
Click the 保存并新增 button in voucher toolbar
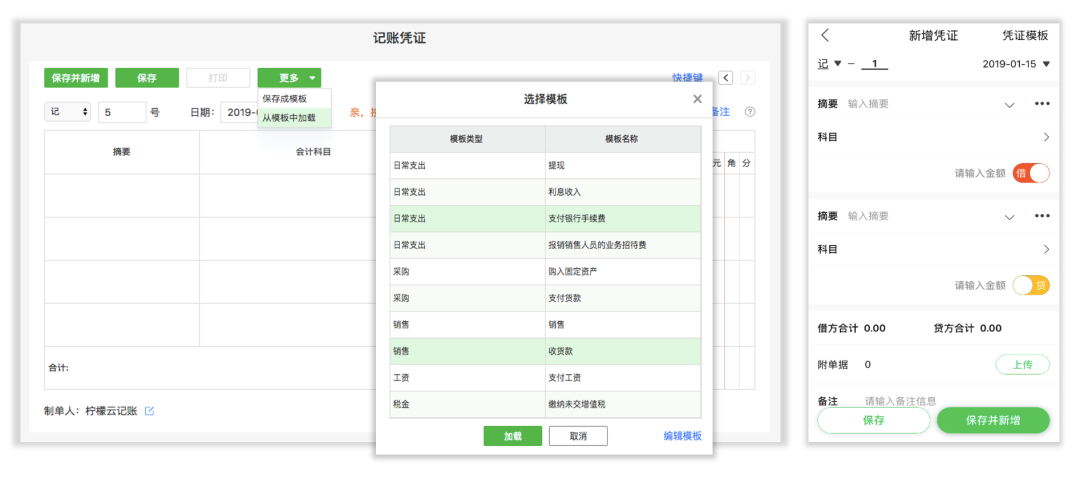tap(76, 78)
